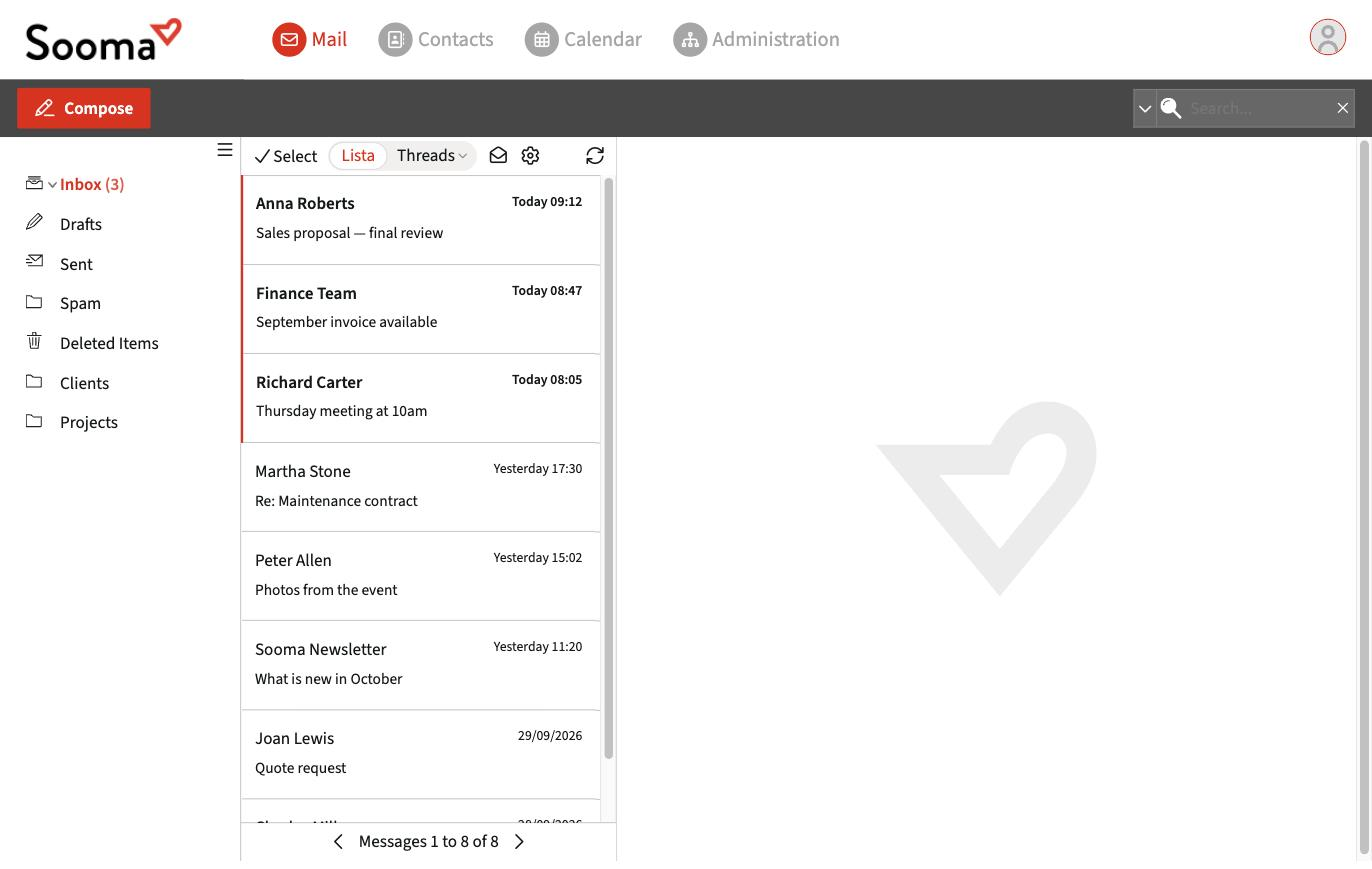Go to previous page of messages
Viewport: 1372px width, 869px height.
pyautogui.click(x=338, y=842)
